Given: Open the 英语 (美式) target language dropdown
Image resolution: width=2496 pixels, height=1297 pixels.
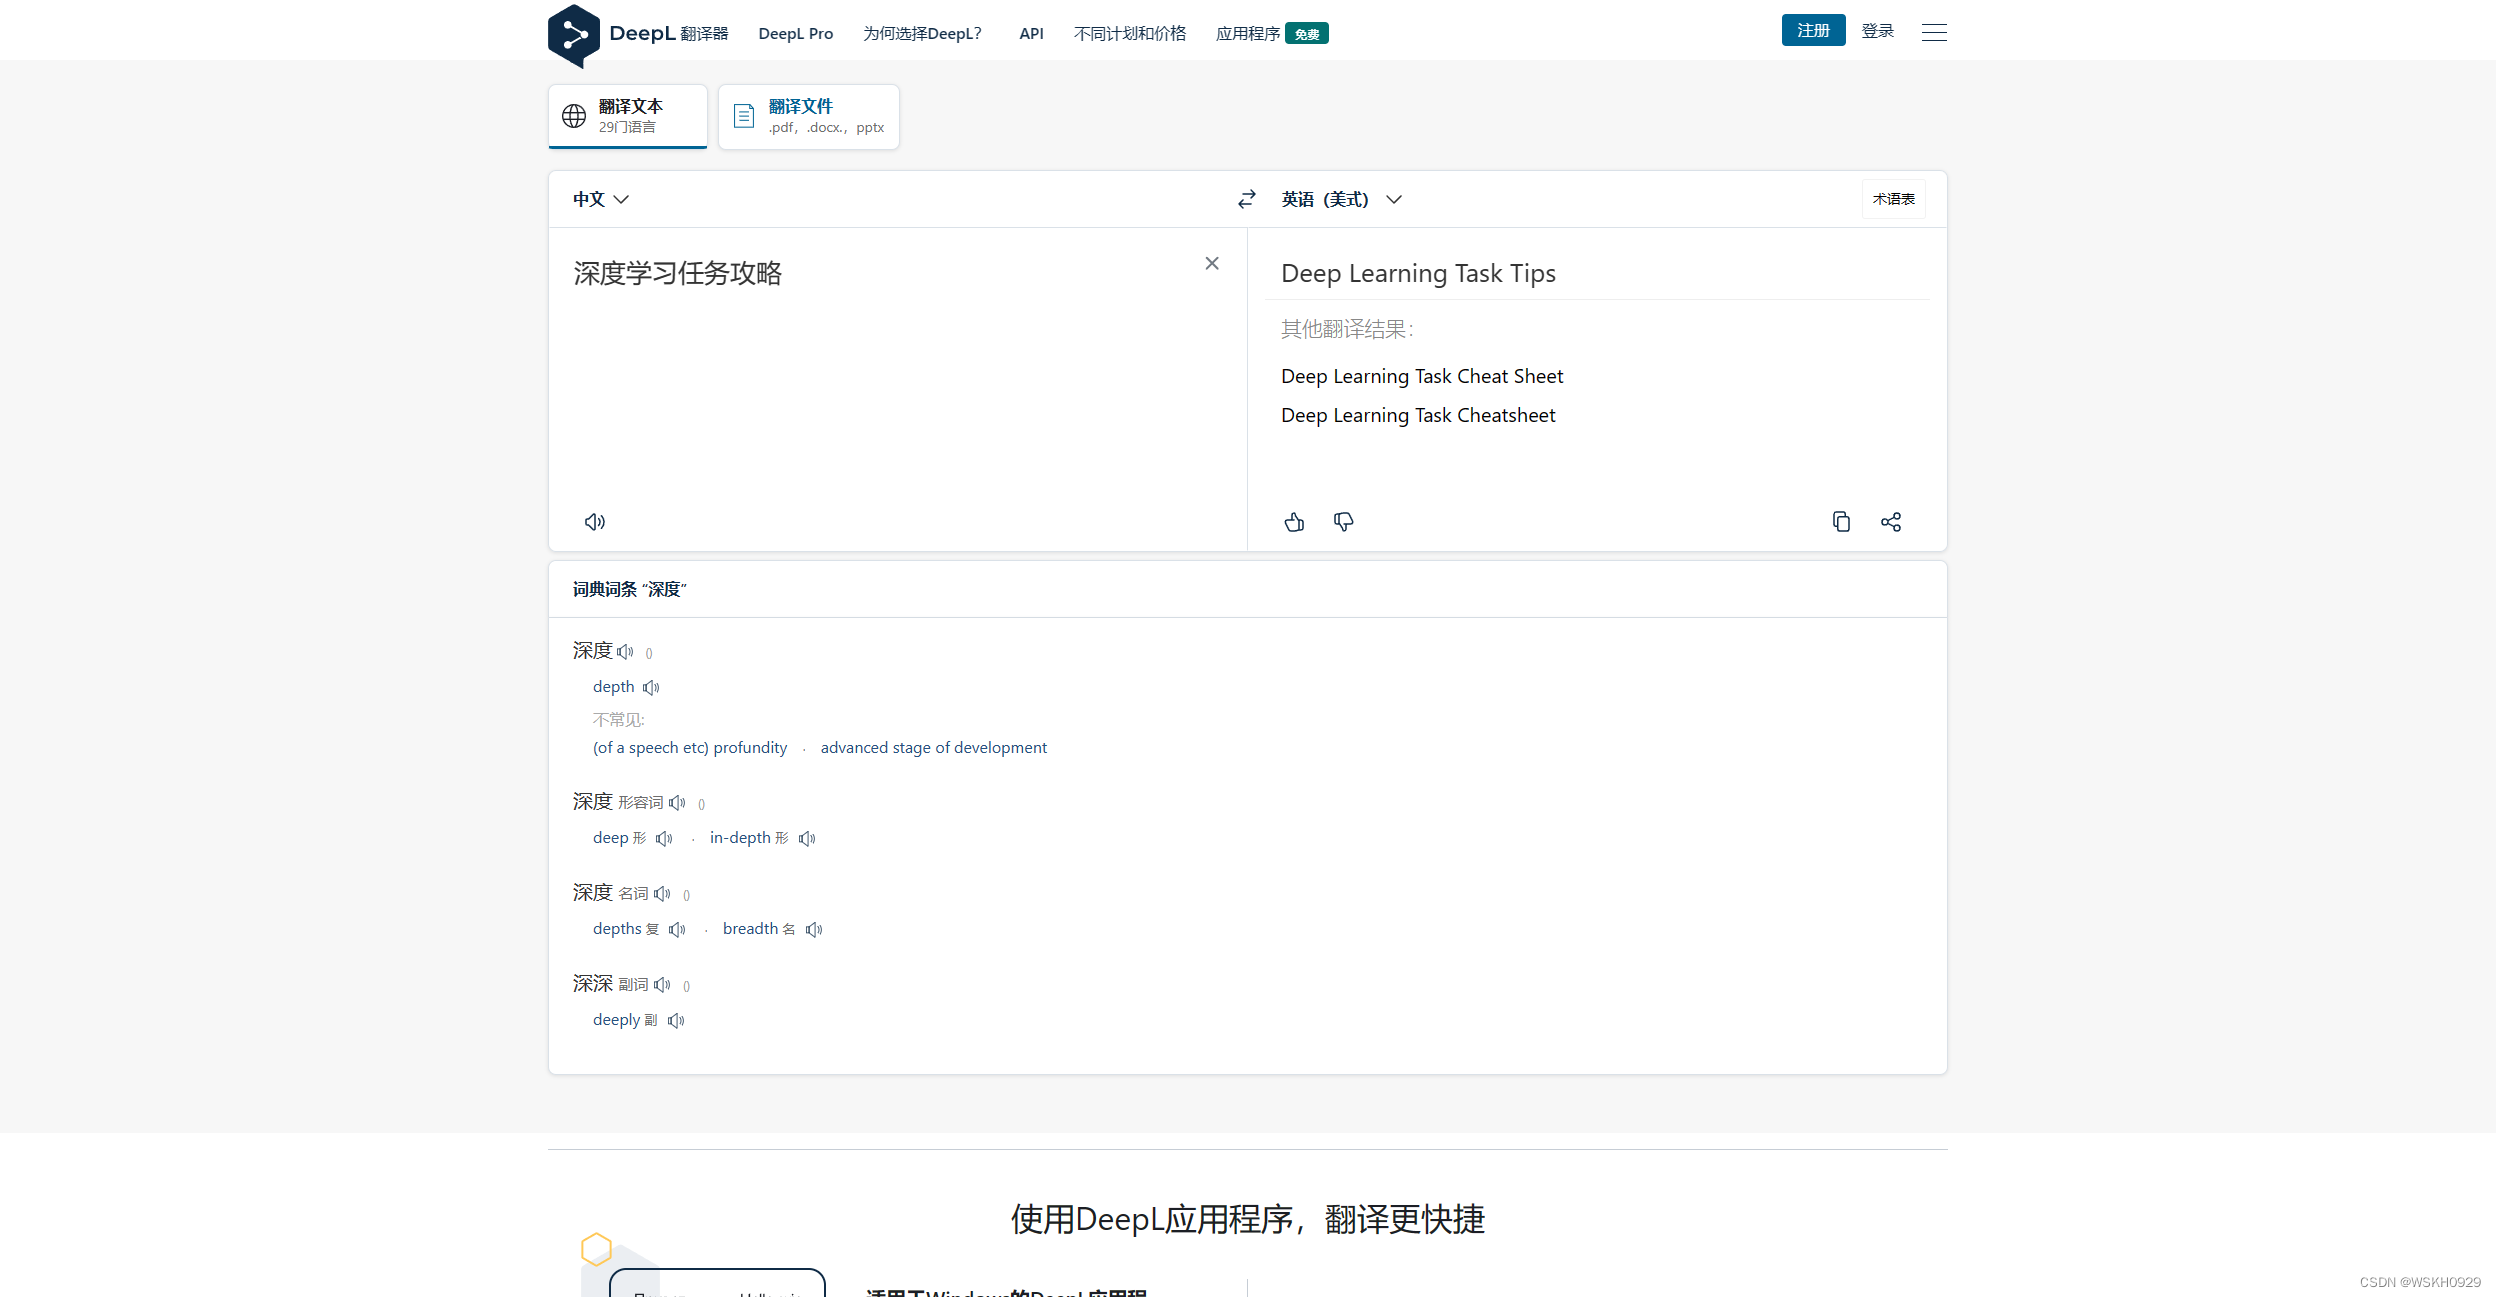Looking at the screenshot, I should [x=1341, y=200].
